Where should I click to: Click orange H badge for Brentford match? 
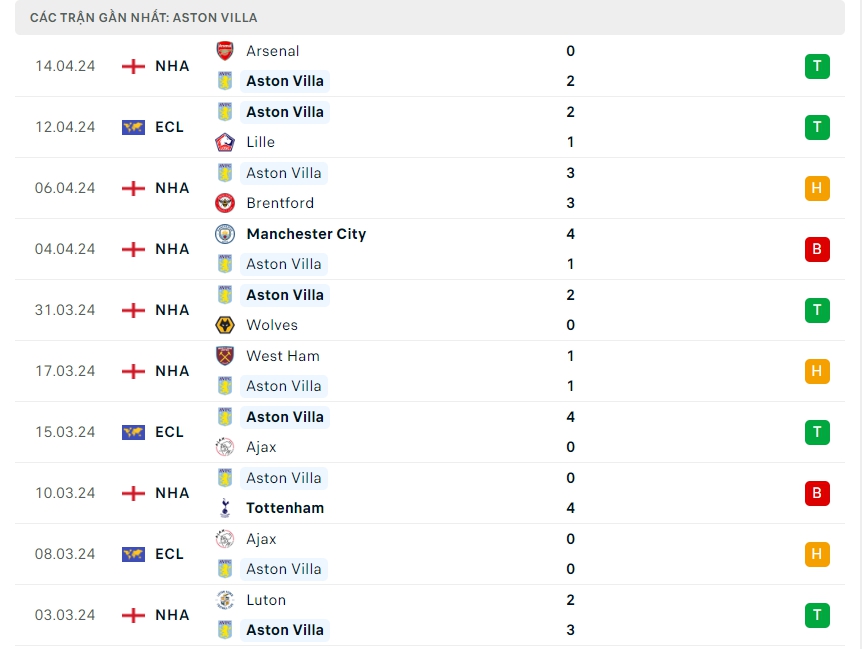pyautogui.click(x=817, y=188)
